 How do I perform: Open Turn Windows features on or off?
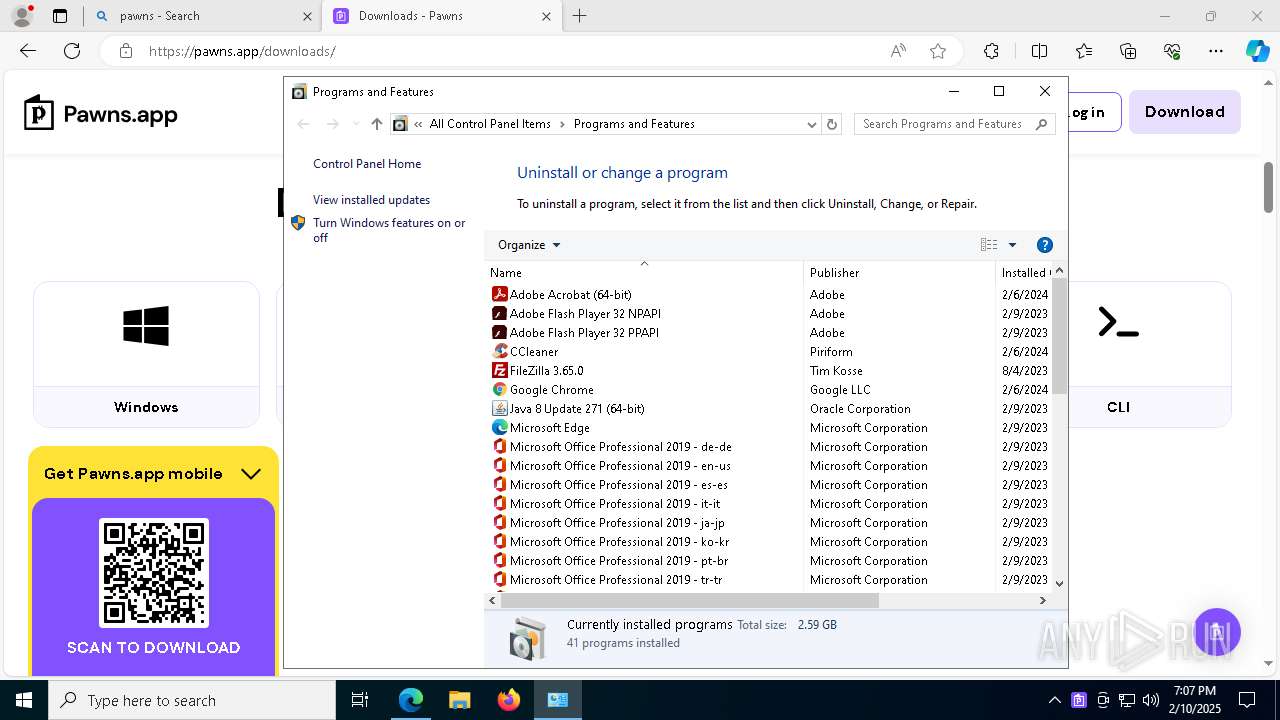point(389,230)
